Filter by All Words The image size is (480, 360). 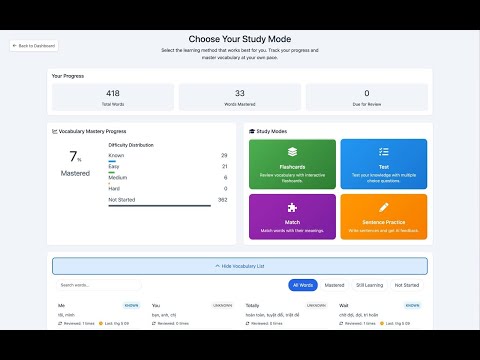[x=303, y=285]
